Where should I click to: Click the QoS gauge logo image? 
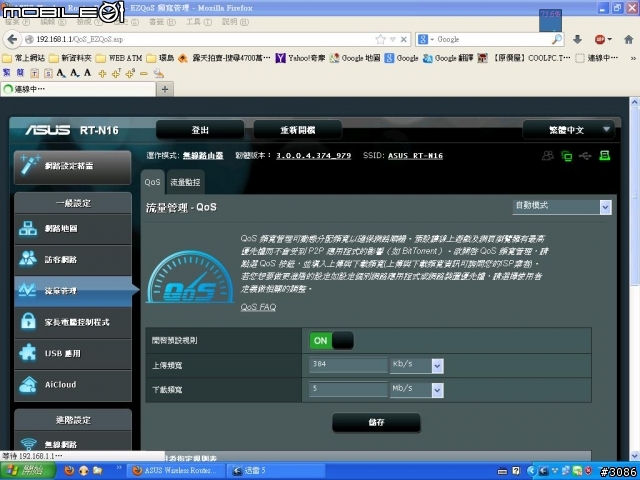(x=190, y=277)
